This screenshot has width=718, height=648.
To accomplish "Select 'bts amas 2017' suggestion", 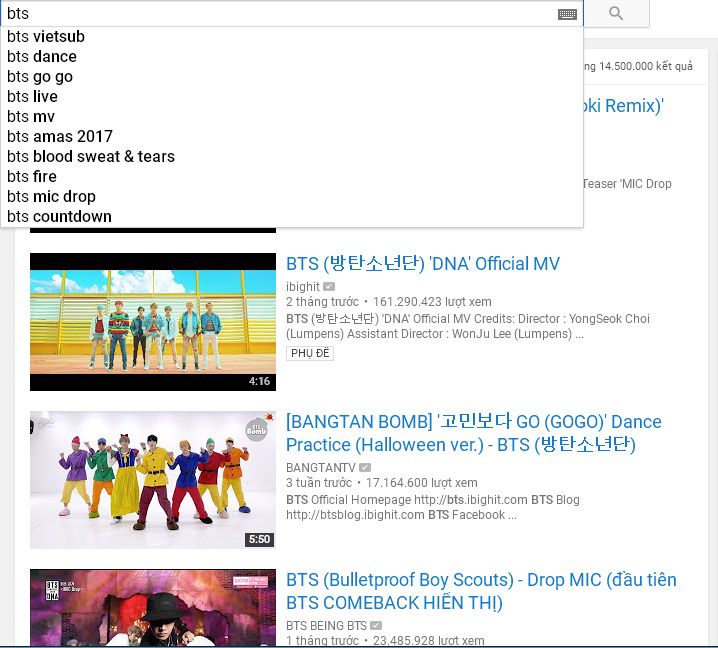I will coord(60,137).
